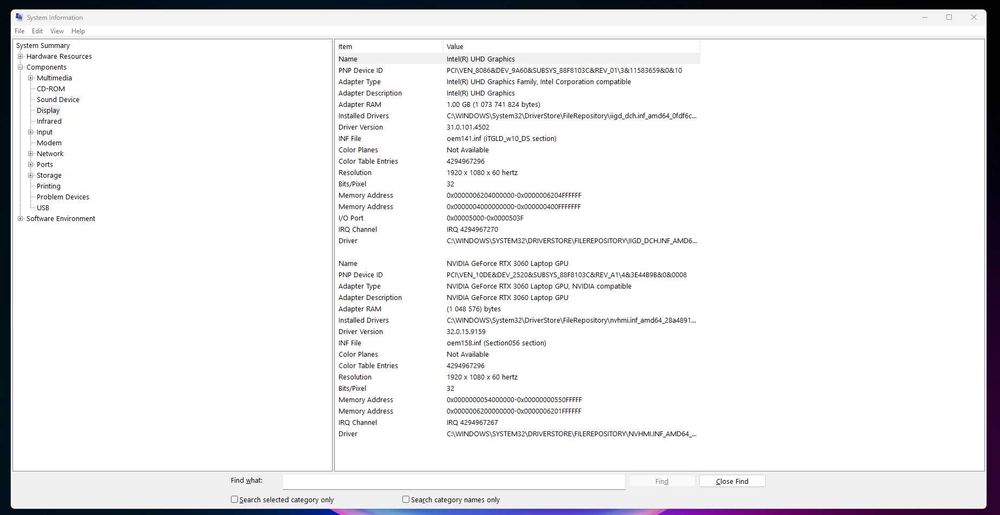Image resolution: width=1000 pixels, height=515 pixels.
Task: Select the Display tree item
Action: pos(48,110)
